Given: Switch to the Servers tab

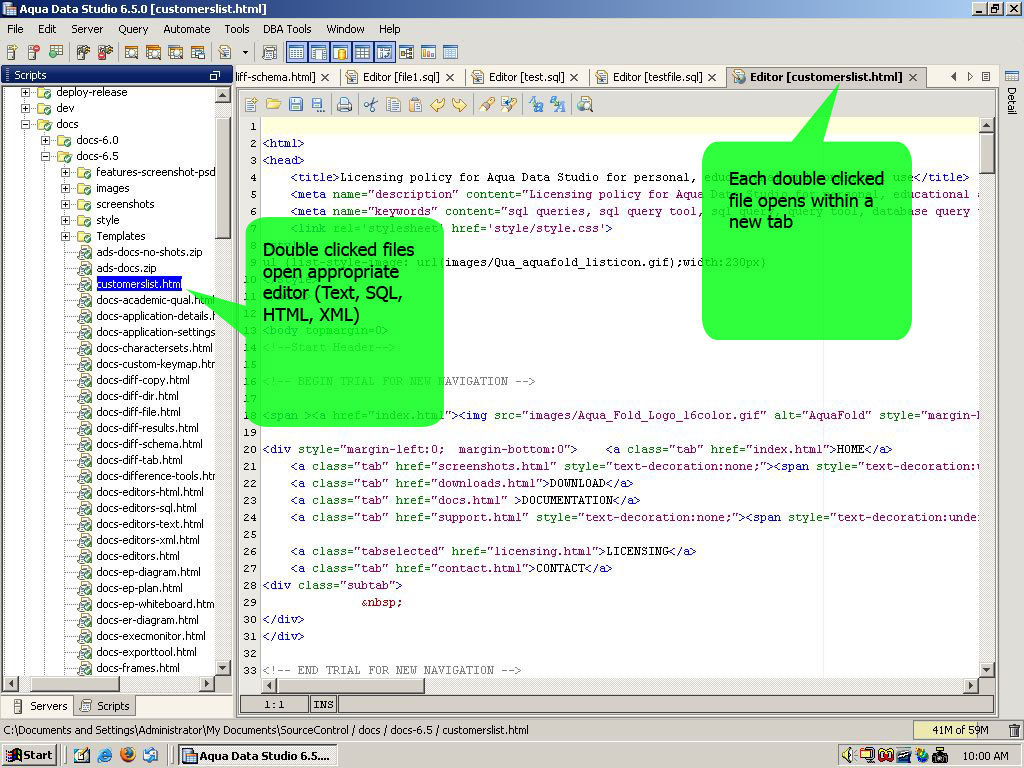Looking at the screenshot, I should [x=41, y=706].
